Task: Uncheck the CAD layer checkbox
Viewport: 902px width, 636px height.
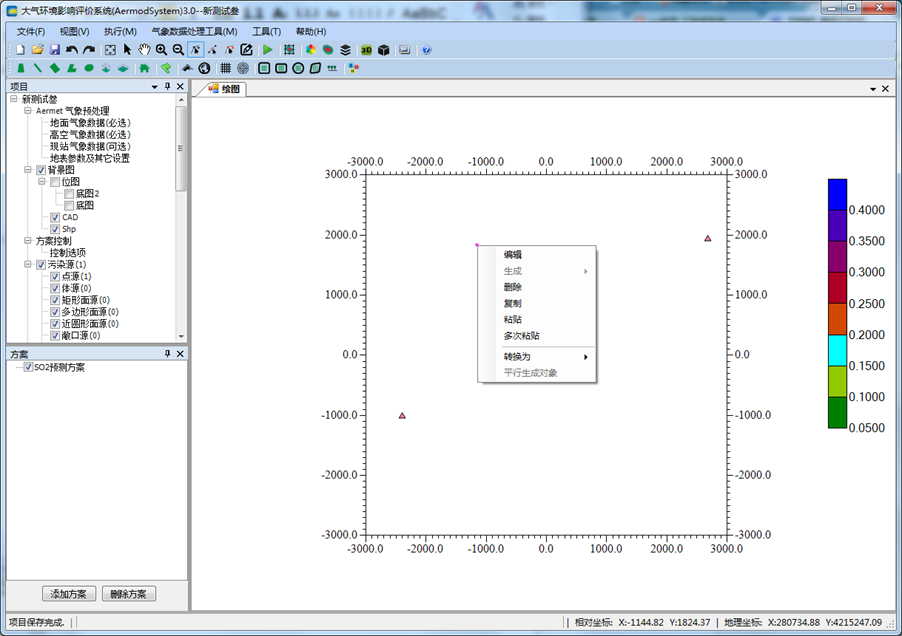Action: coord(55,217)
